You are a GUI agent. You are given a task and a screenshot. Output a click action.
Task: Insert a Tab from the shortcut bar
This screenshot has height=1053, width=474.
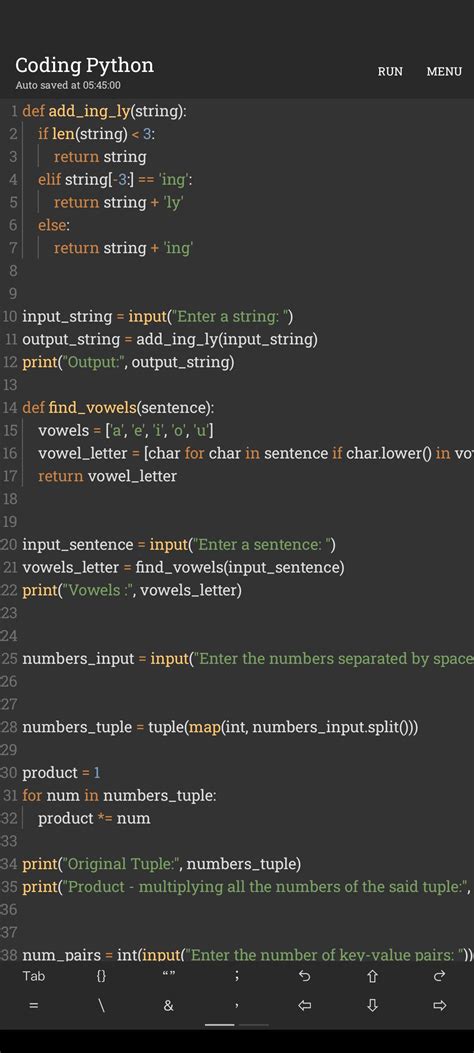click(34, 976)
